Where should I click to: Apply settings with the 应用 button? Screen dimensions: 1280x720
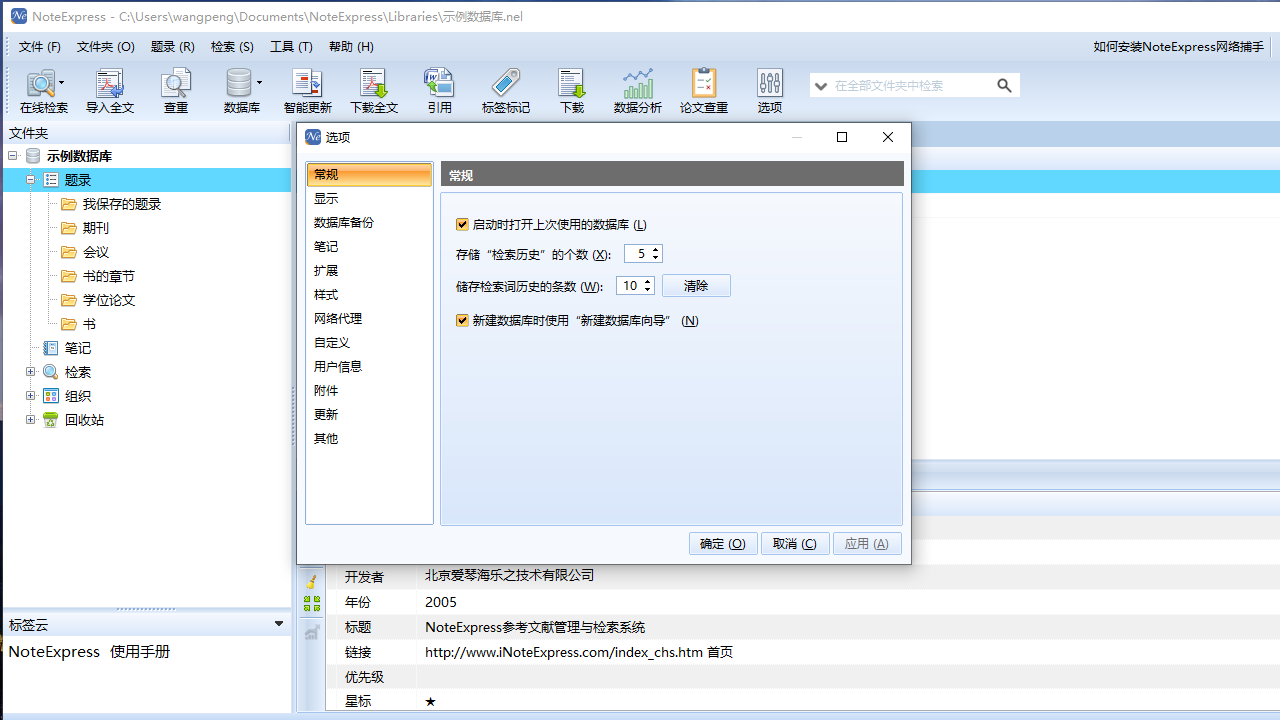click(867, 543)
